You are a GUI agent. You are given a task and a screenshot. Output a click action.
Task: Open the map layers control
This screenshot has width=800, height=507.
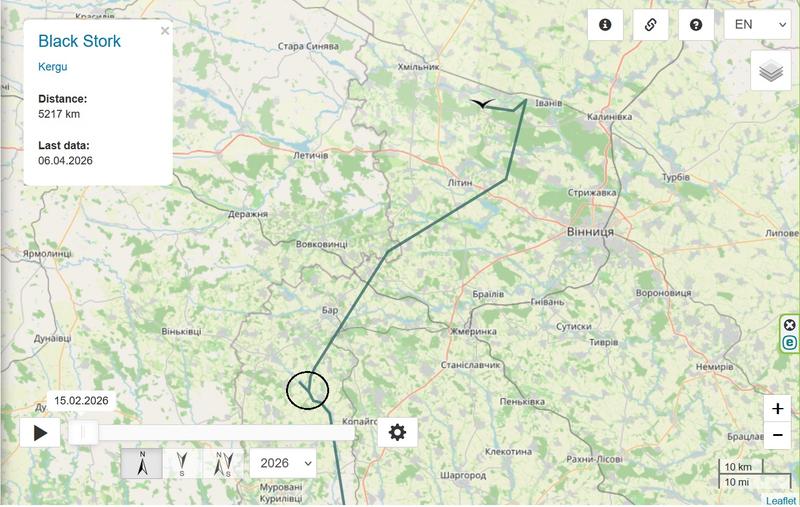(x=771, y=71)
